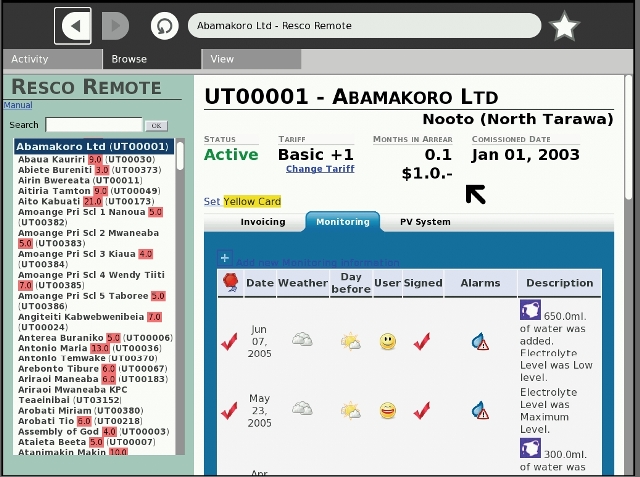Click the smiley user icon for Jun 07, 2005
The width and height of the screenshot is (640, 477).
point(387,342)
